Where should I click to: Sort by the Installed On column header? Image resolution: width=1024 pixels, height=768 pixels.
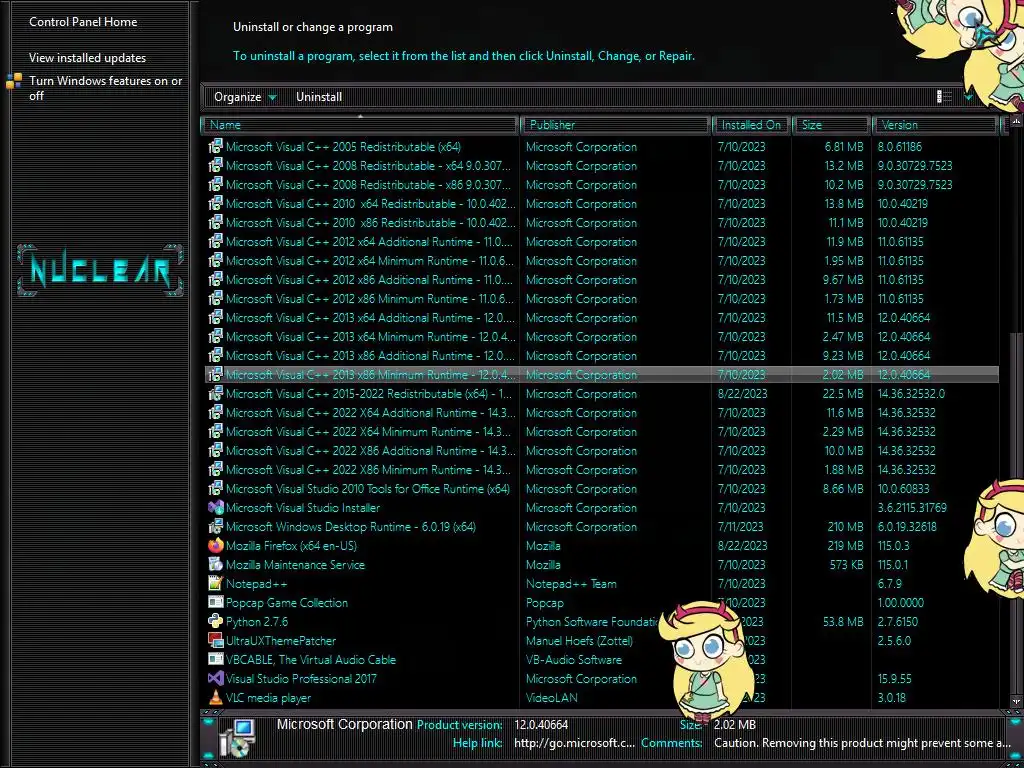[751, 124]
